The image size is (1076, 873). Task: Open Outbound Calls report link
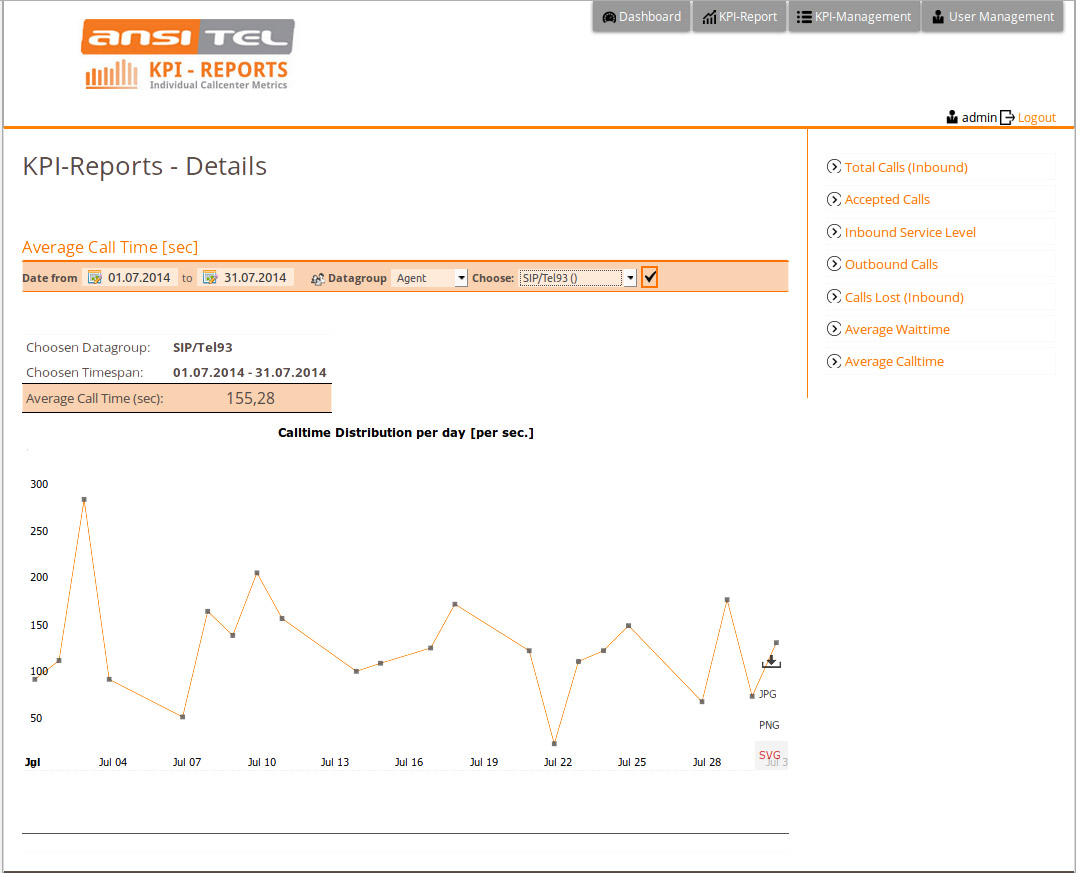pos(891,264)
